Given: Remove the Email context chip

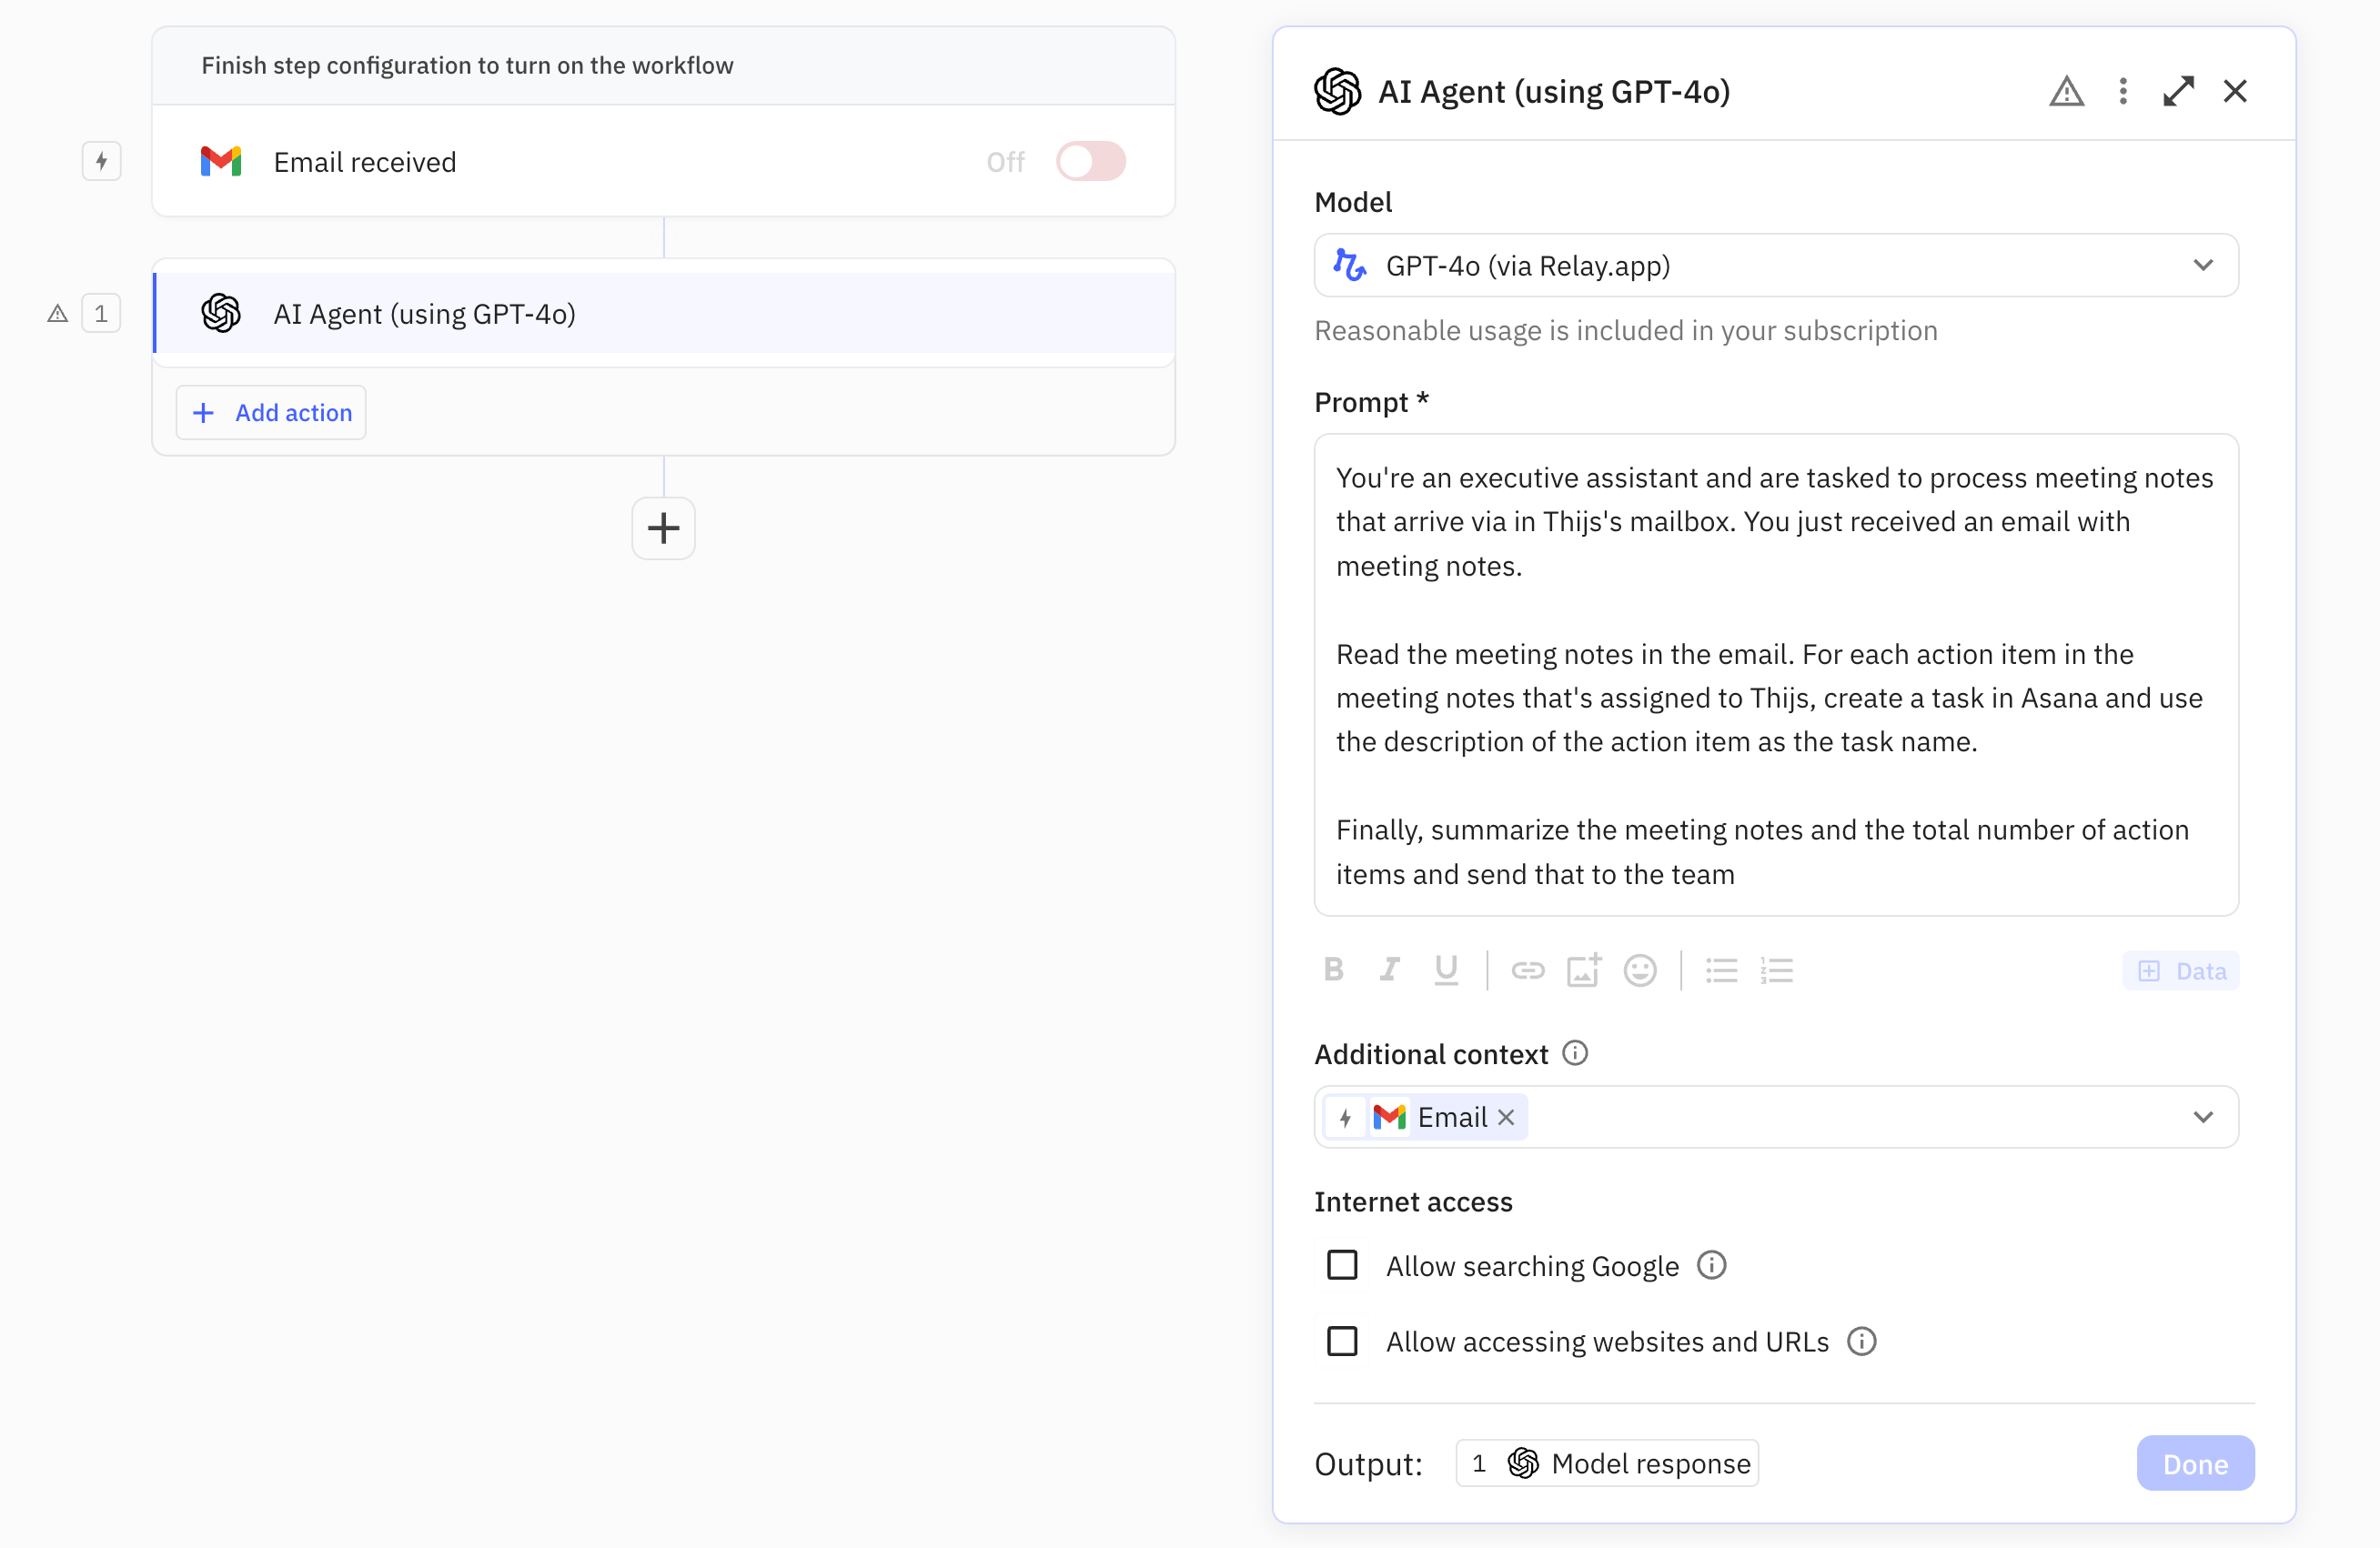Looking at the screenshot, I should 1506,1117.
